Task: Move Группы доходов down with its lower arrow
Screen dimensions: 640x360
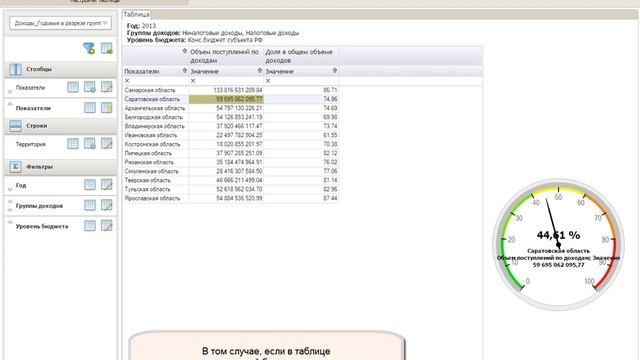Action: click(10, 210)
